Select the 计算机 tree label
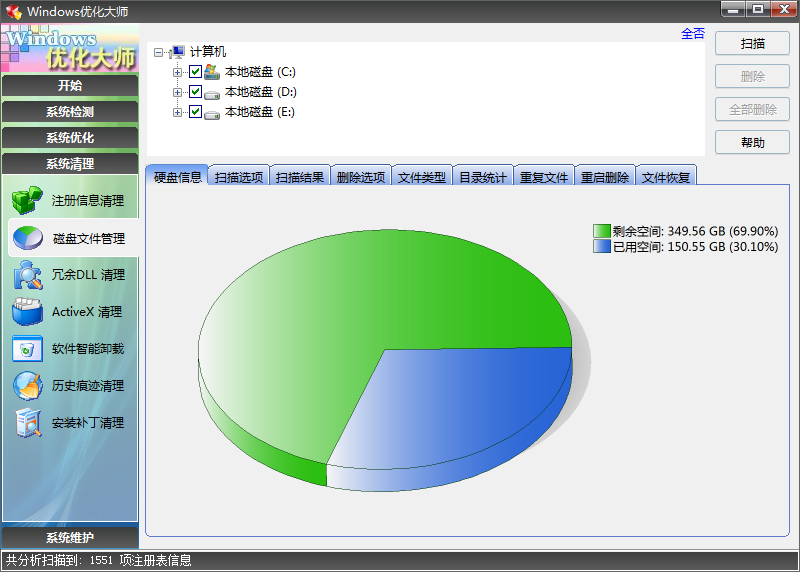This screenshot has width=800, height=572. point(208,52)
